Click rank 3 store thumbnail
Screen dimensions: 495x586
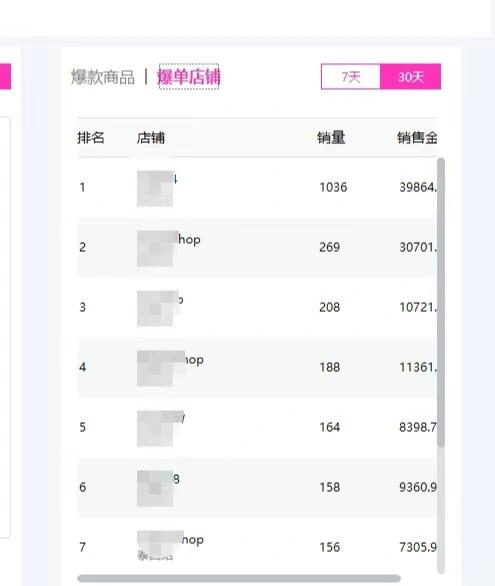[x=155, y=309]
